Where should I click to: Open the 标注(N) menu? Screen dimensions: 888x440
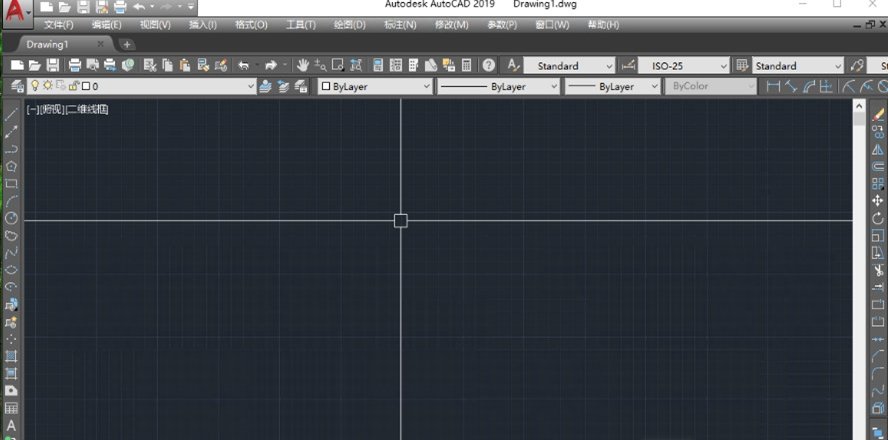(x=400, y=25)
